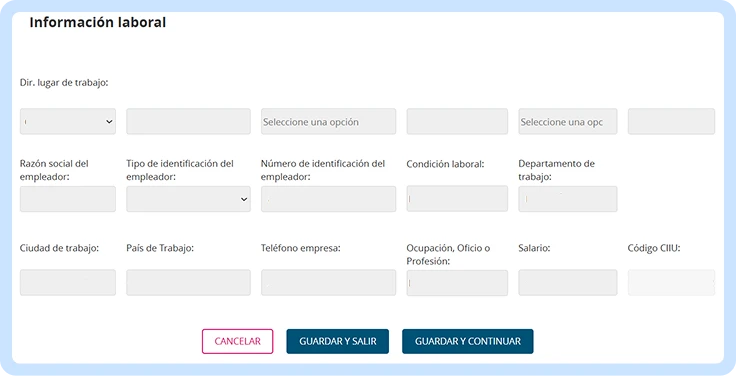Focus País de Trabajo field
Screen dimensions: 736x376
pos(188,283)
